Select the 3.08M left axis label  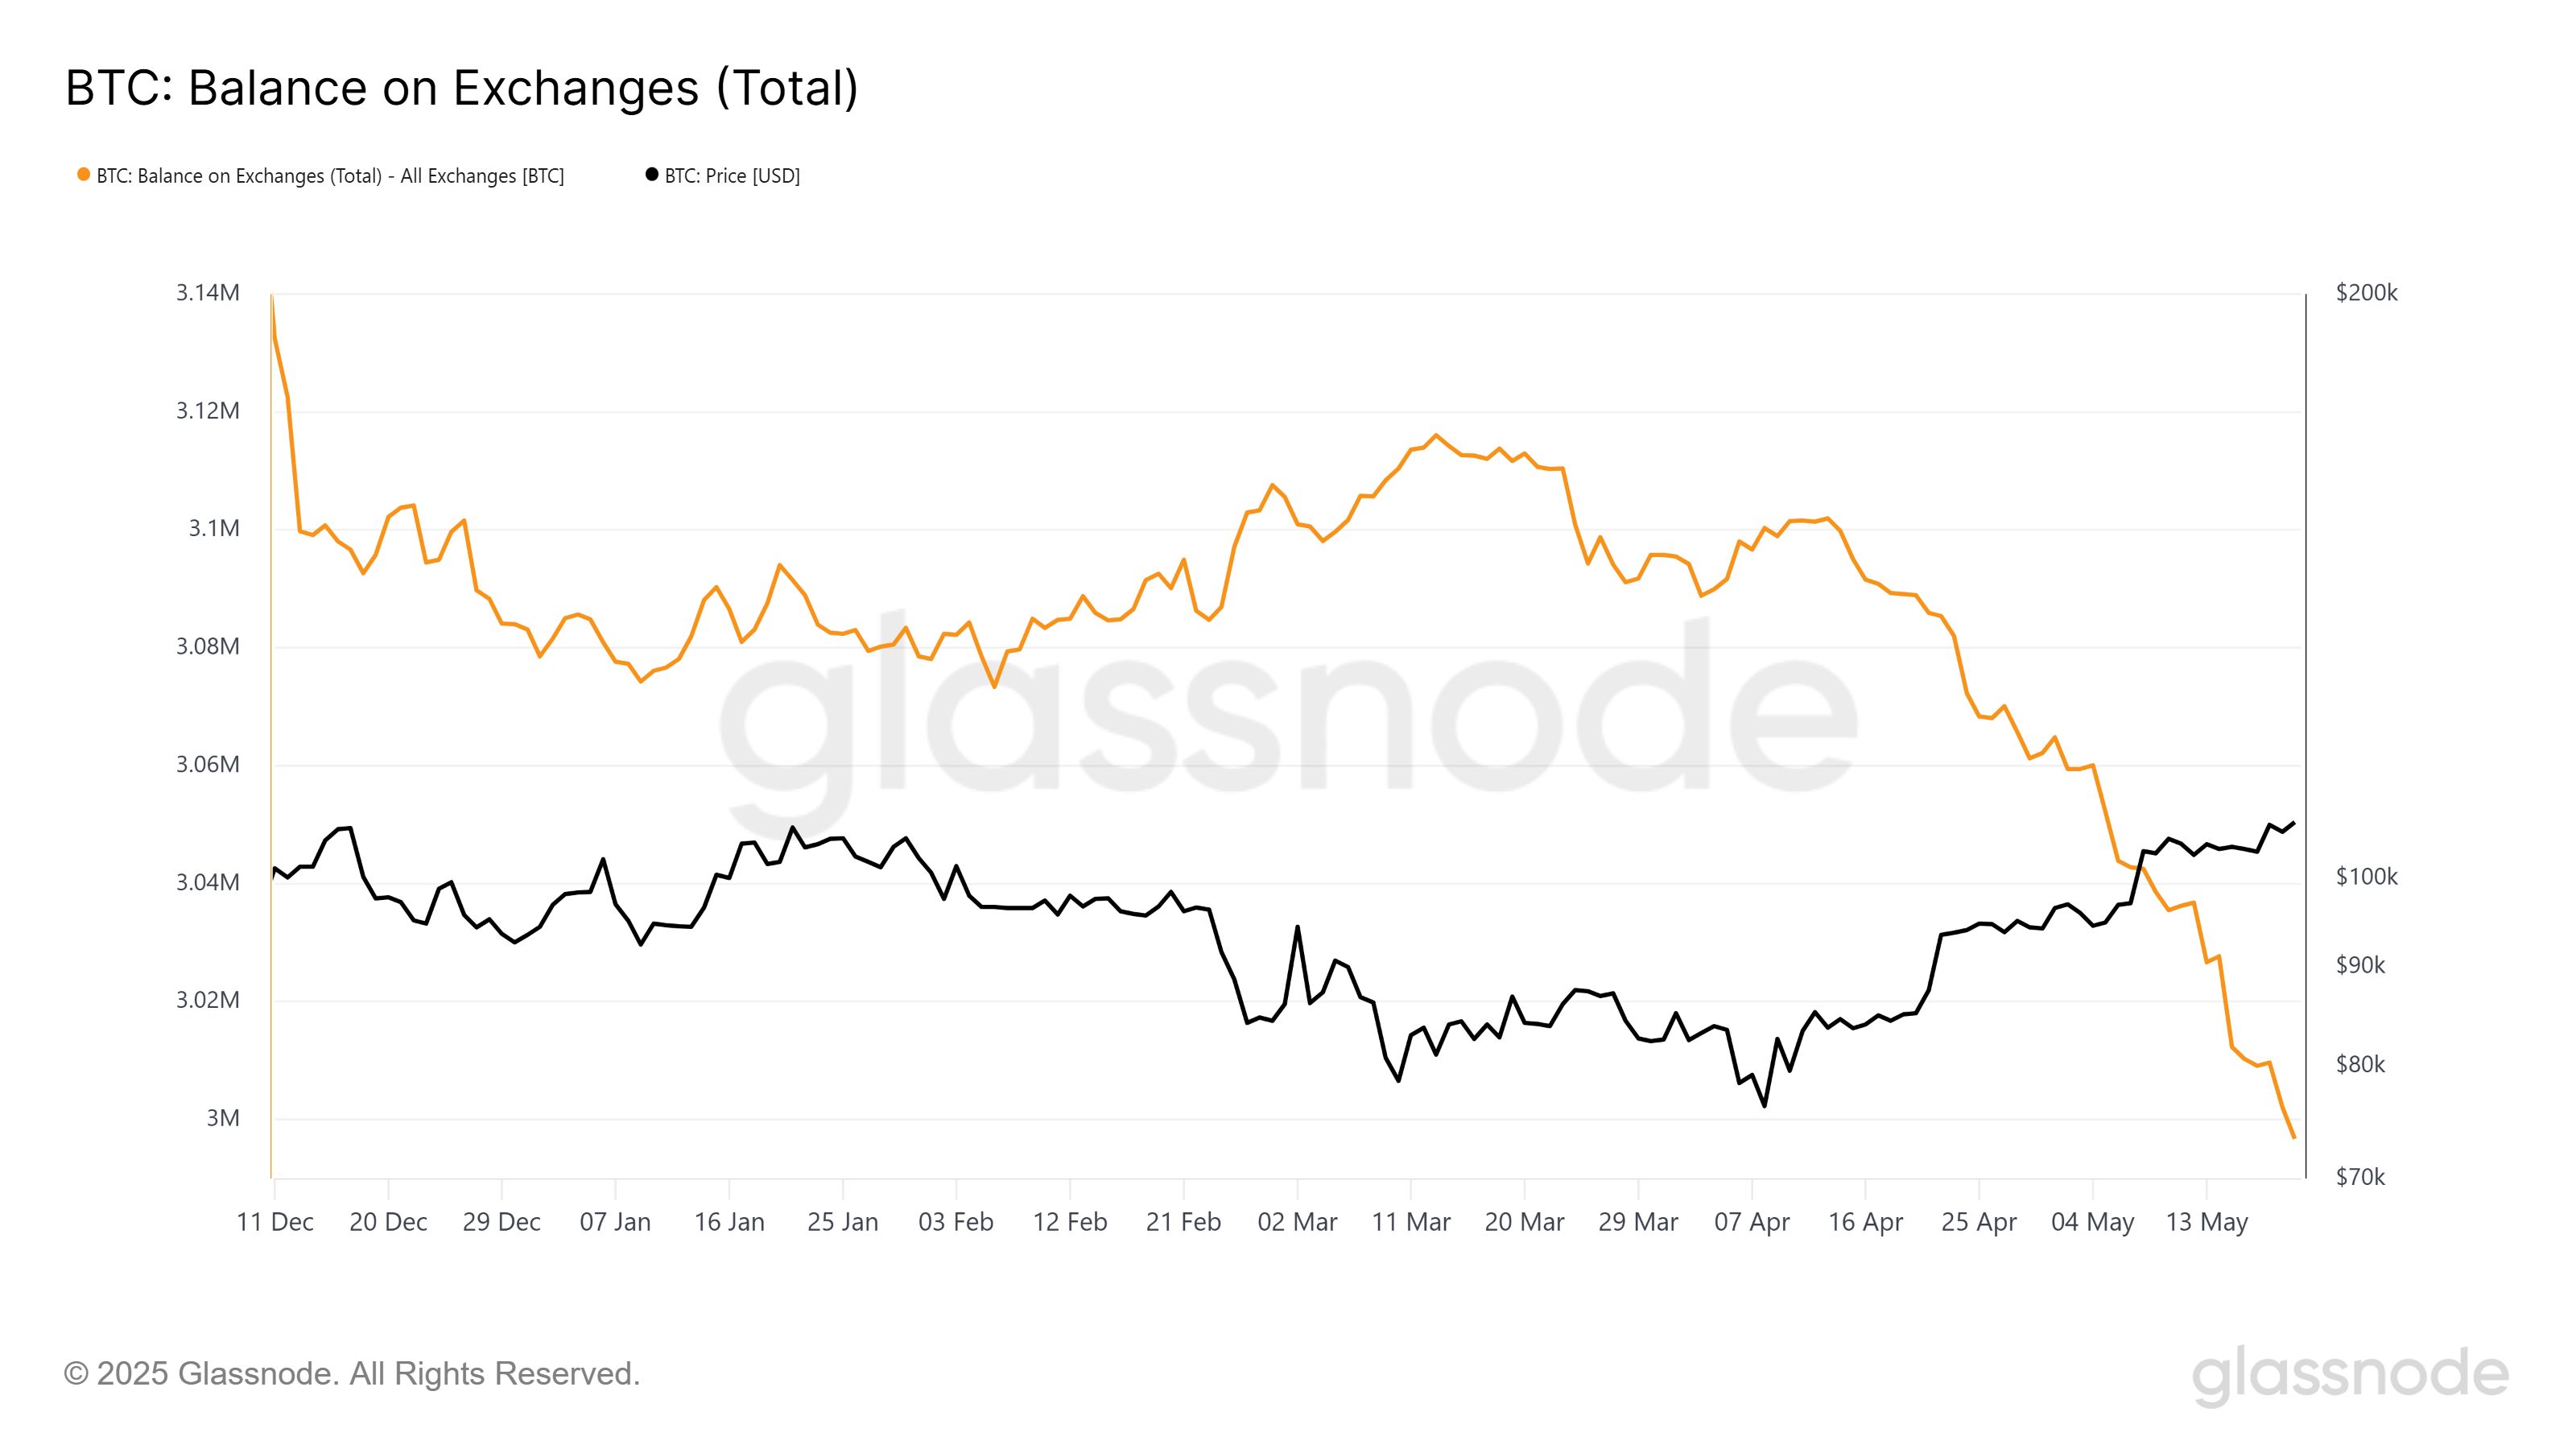[x=208, y=647]
